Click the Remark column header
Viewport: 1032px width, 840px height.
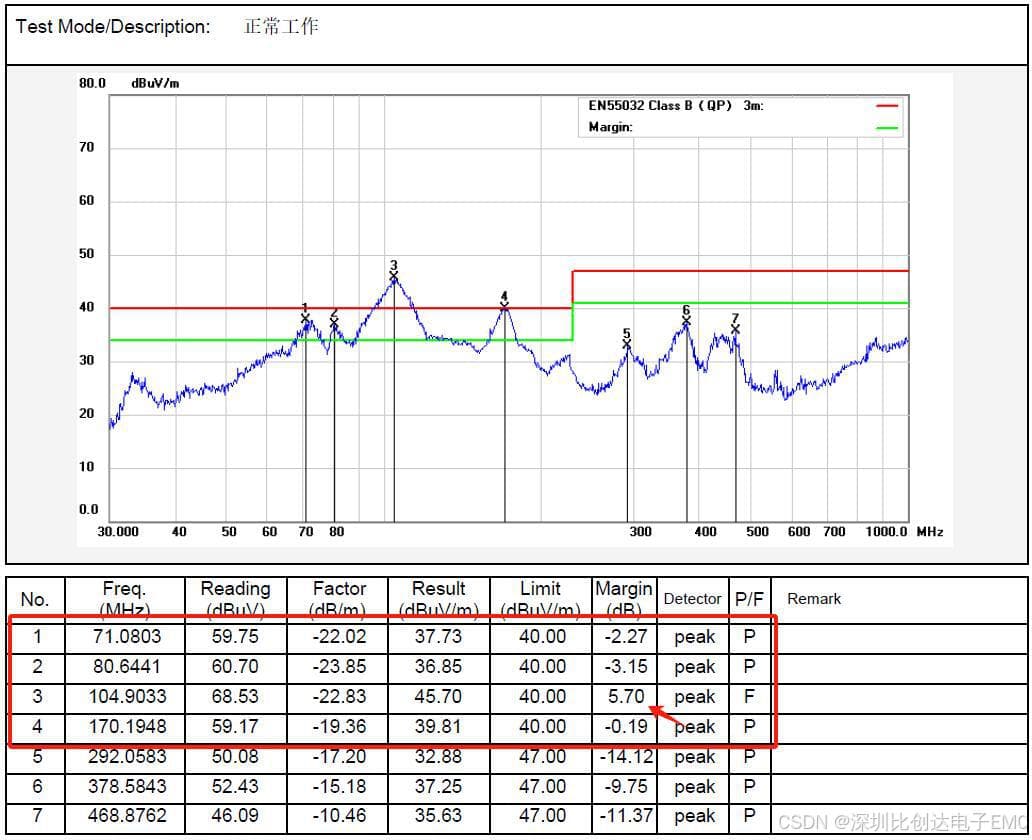[814, 598]
